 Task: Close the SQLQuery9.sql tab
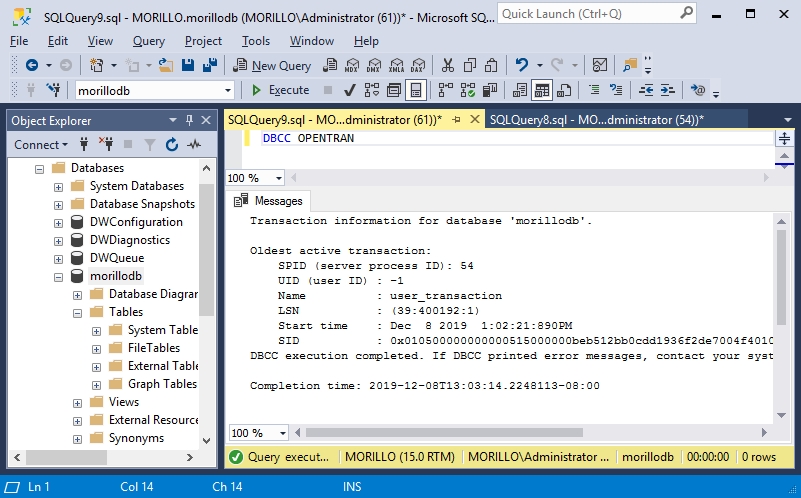pos(475,120)
